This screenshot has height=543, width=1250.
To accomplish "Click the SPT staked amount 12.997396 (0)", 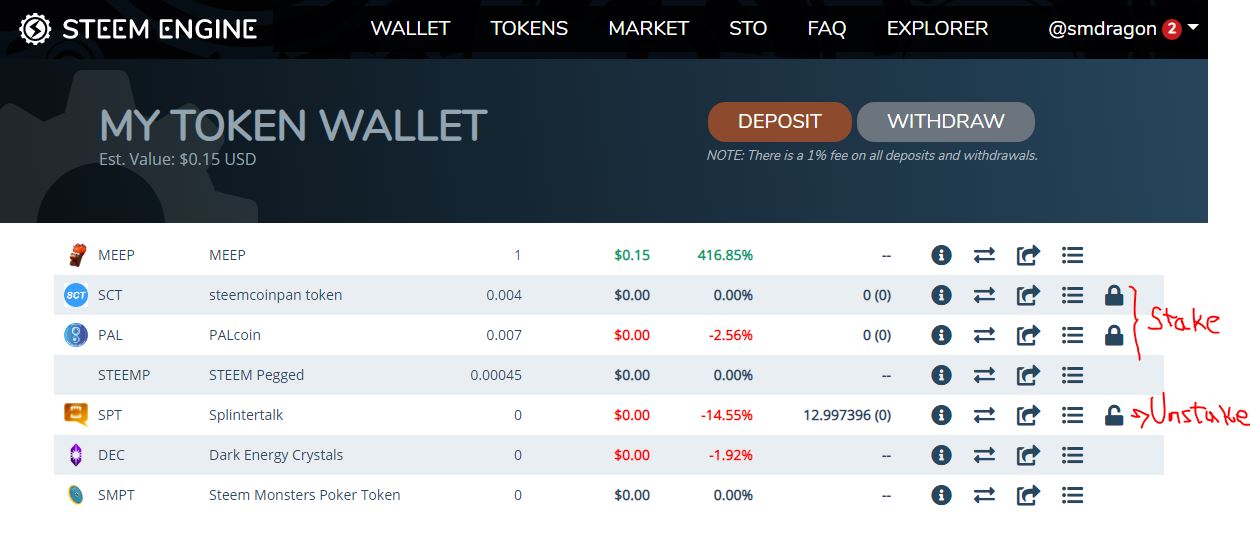I will (847, 415).
